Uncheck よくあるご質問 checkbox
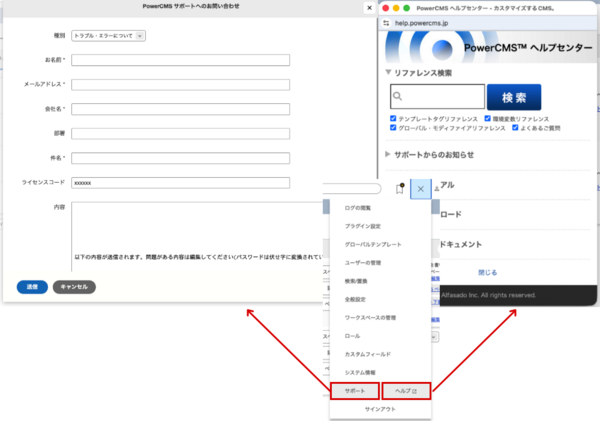The height and width of the screenshot is (421, 600). coord(515,127)
